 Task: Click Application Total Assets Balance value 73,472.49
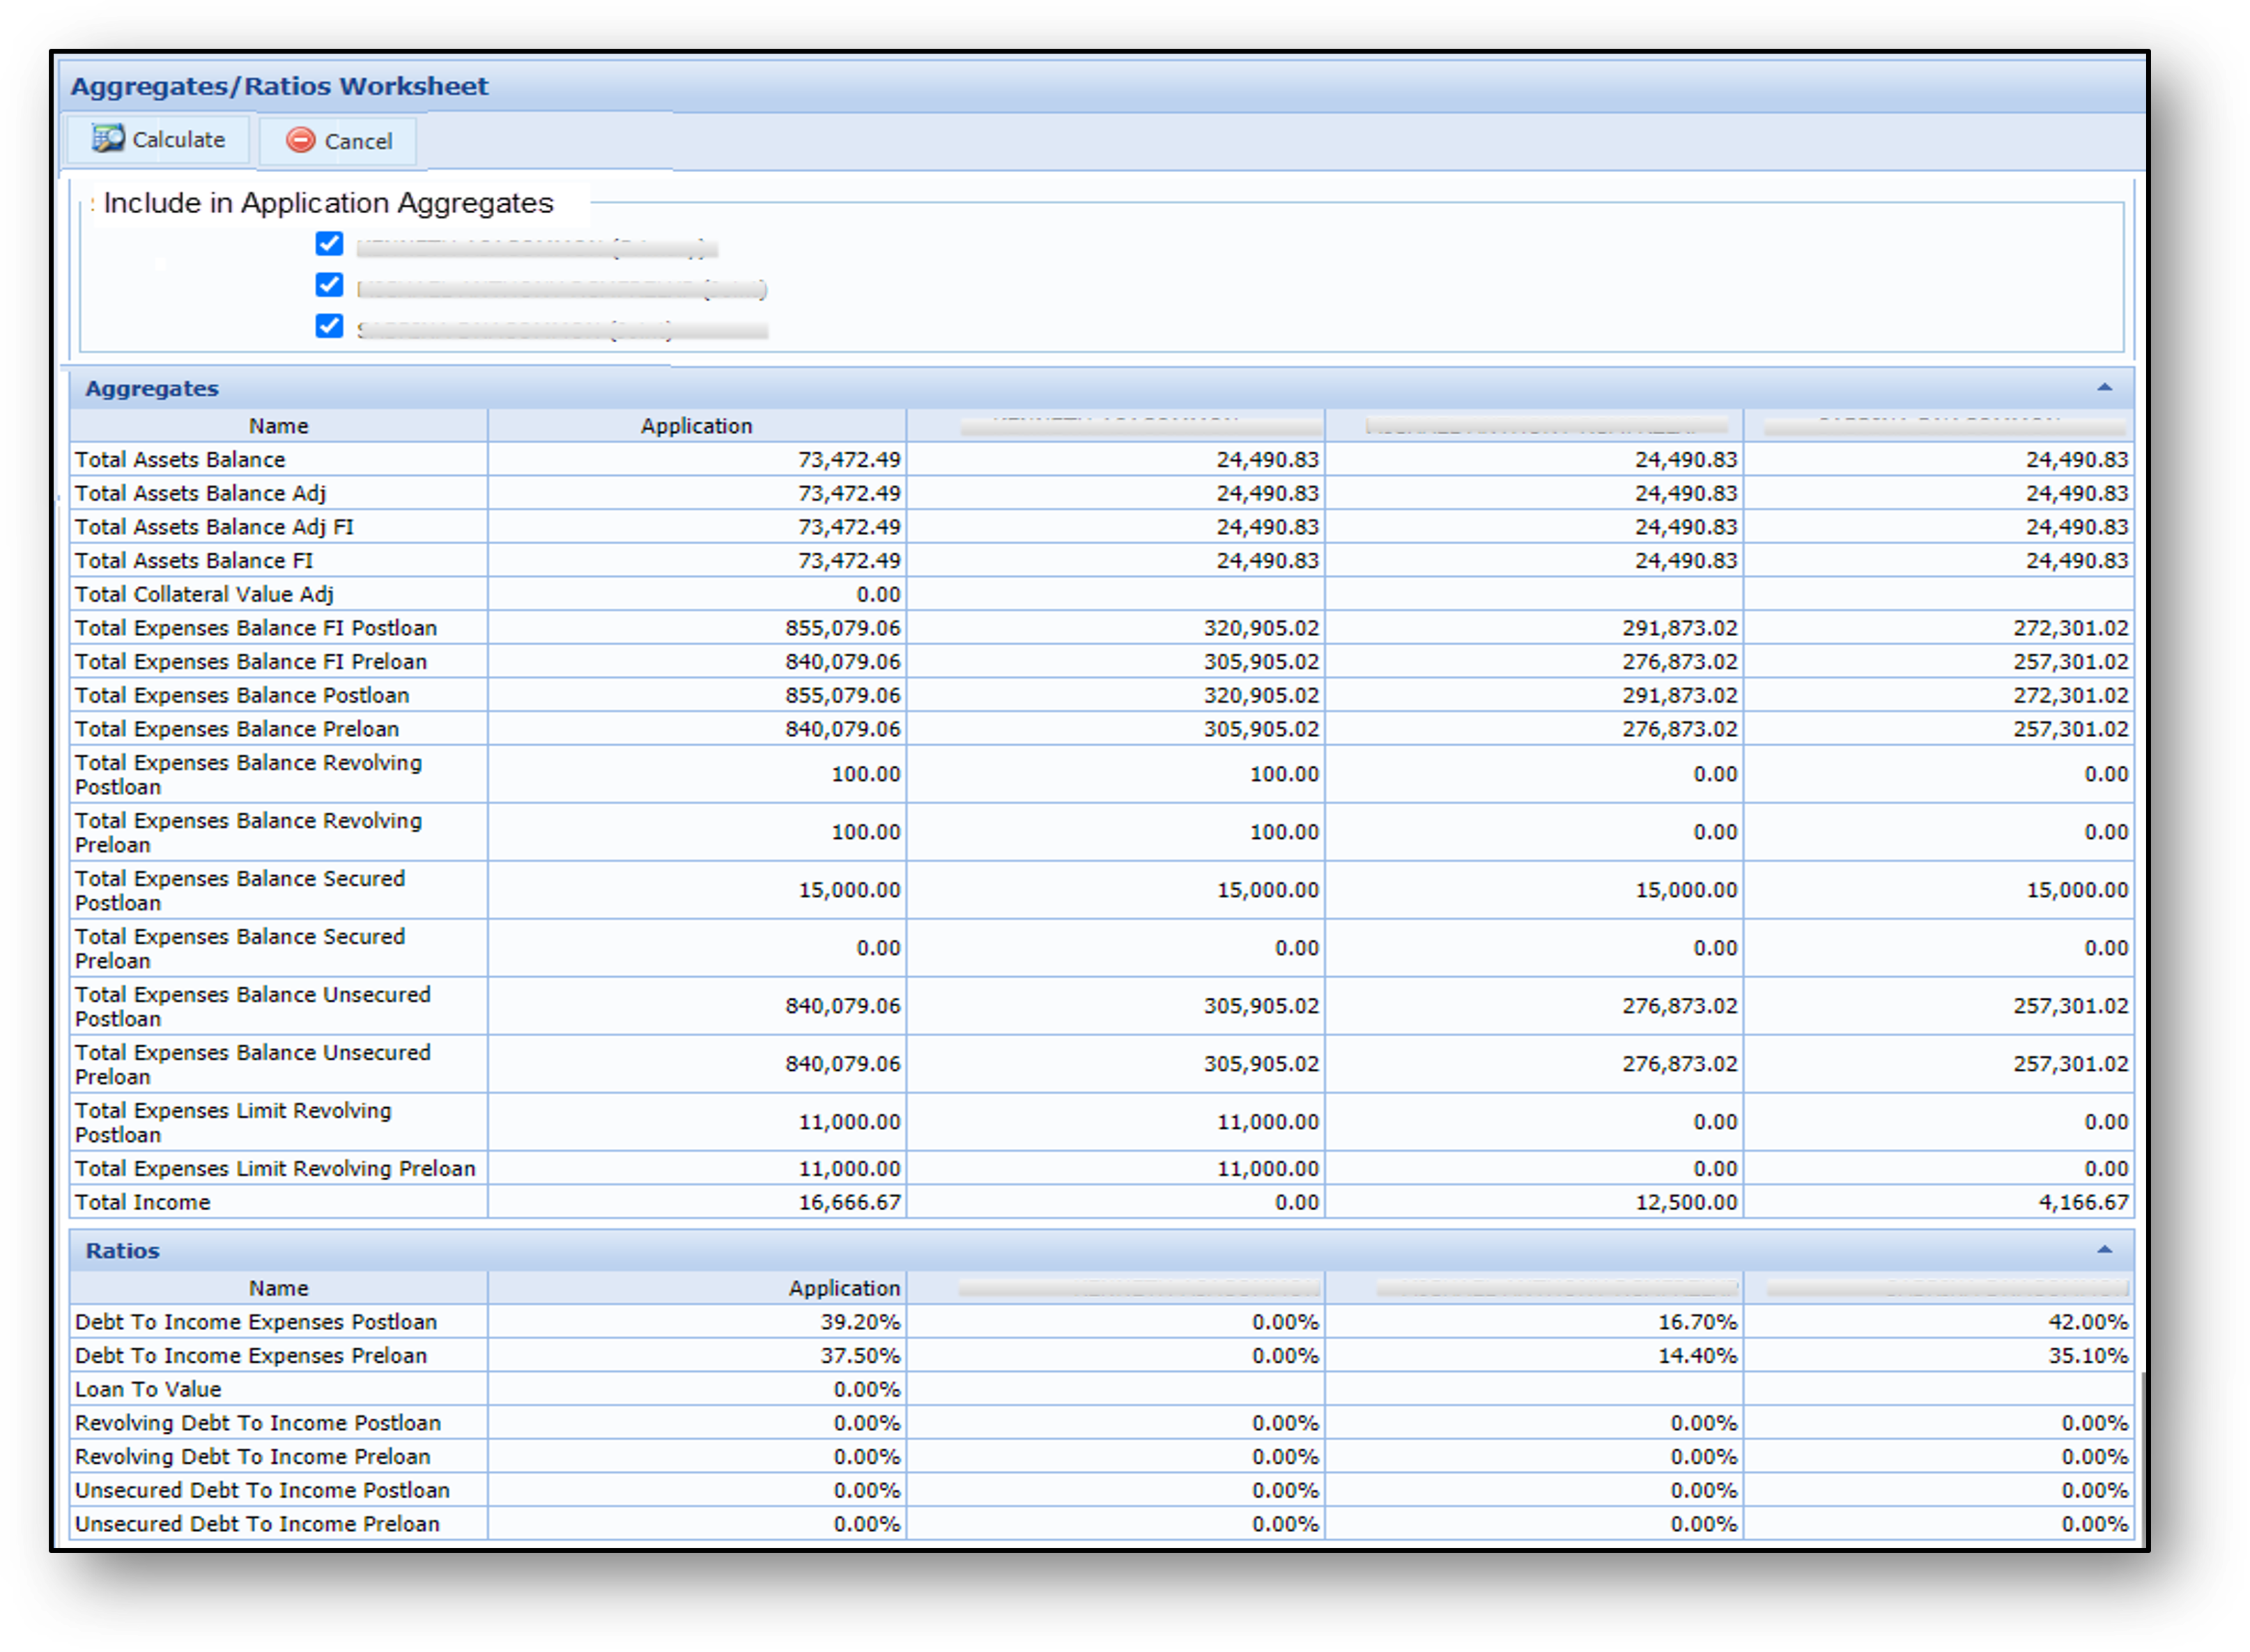coord(849,460)
